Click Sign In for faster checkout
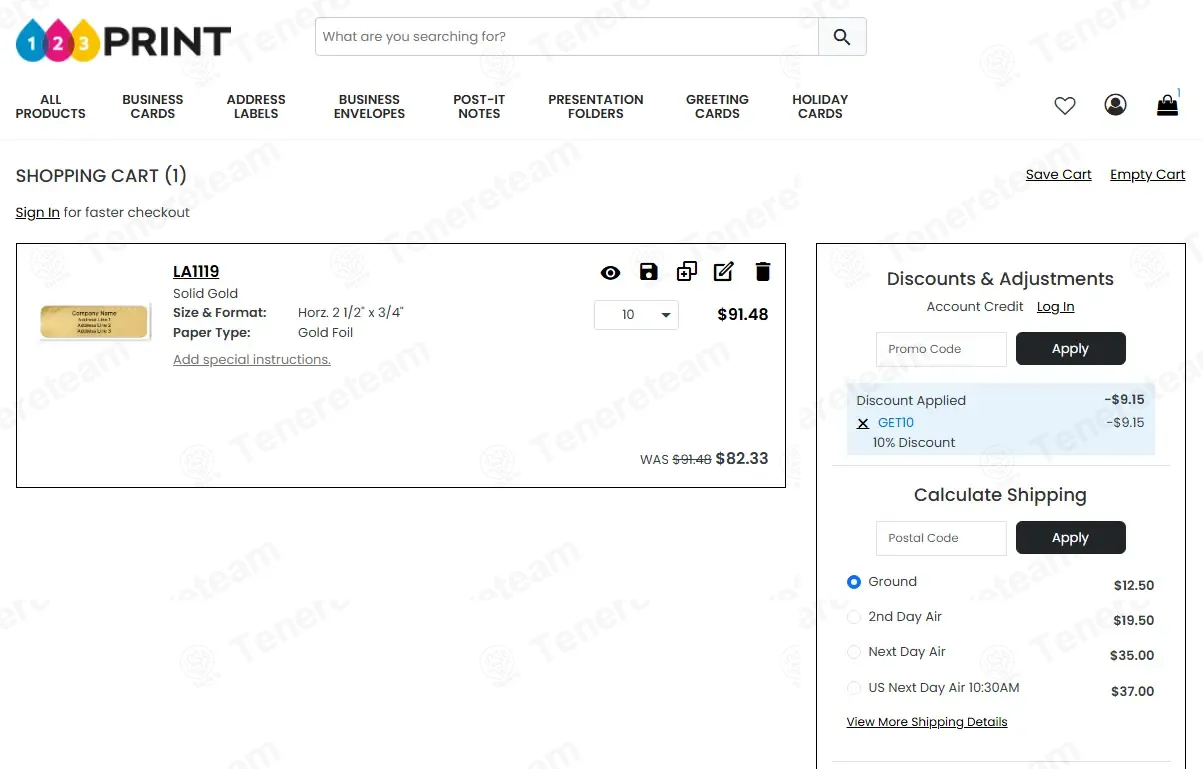The height and width of the screenshot is (769, 1203). point(37,213)
